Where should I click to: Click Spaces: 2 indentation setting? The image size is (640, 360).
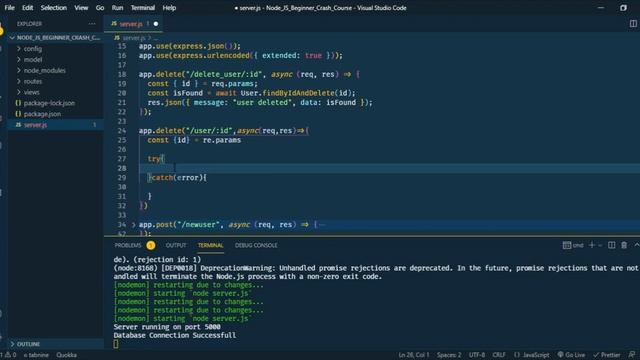coord(449,355)
